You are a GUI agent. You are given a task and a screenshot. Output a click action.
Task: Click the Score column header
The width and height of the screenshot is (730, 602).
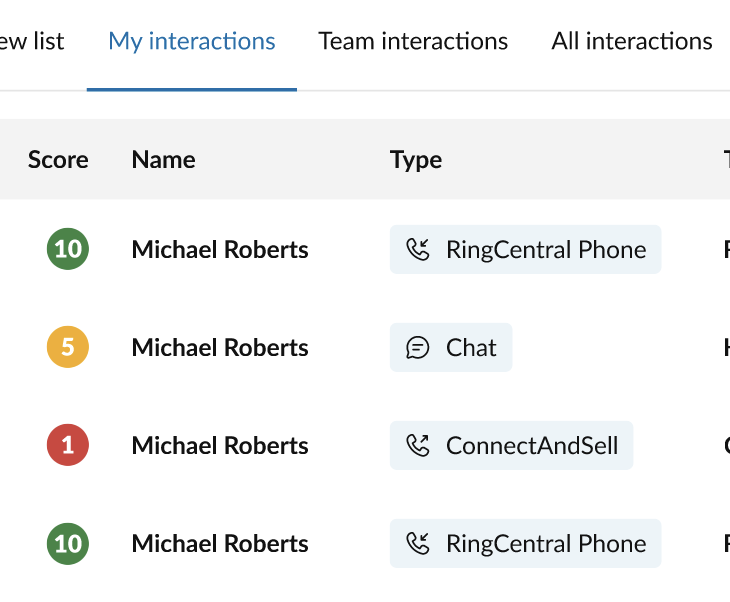pos(58,160)
